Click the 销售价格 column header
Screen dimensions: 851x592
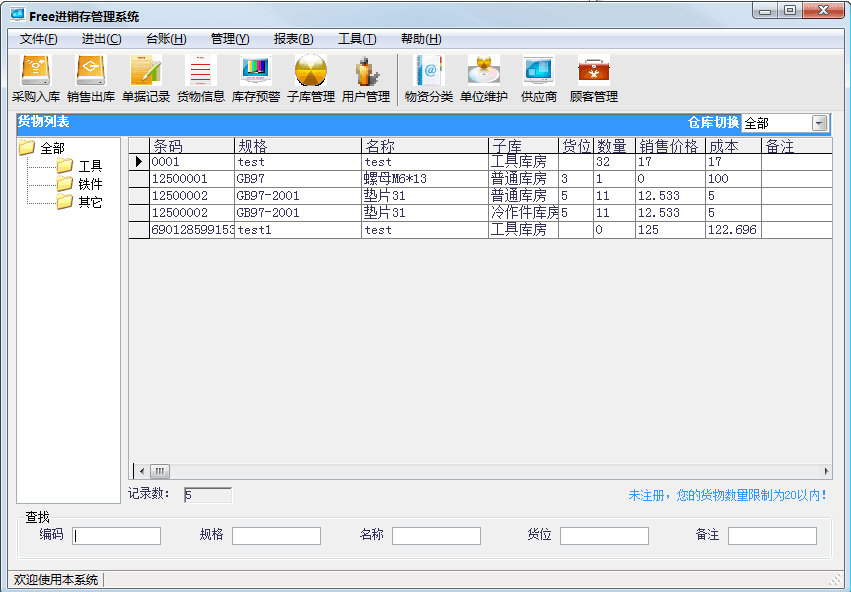coord(669,146)
